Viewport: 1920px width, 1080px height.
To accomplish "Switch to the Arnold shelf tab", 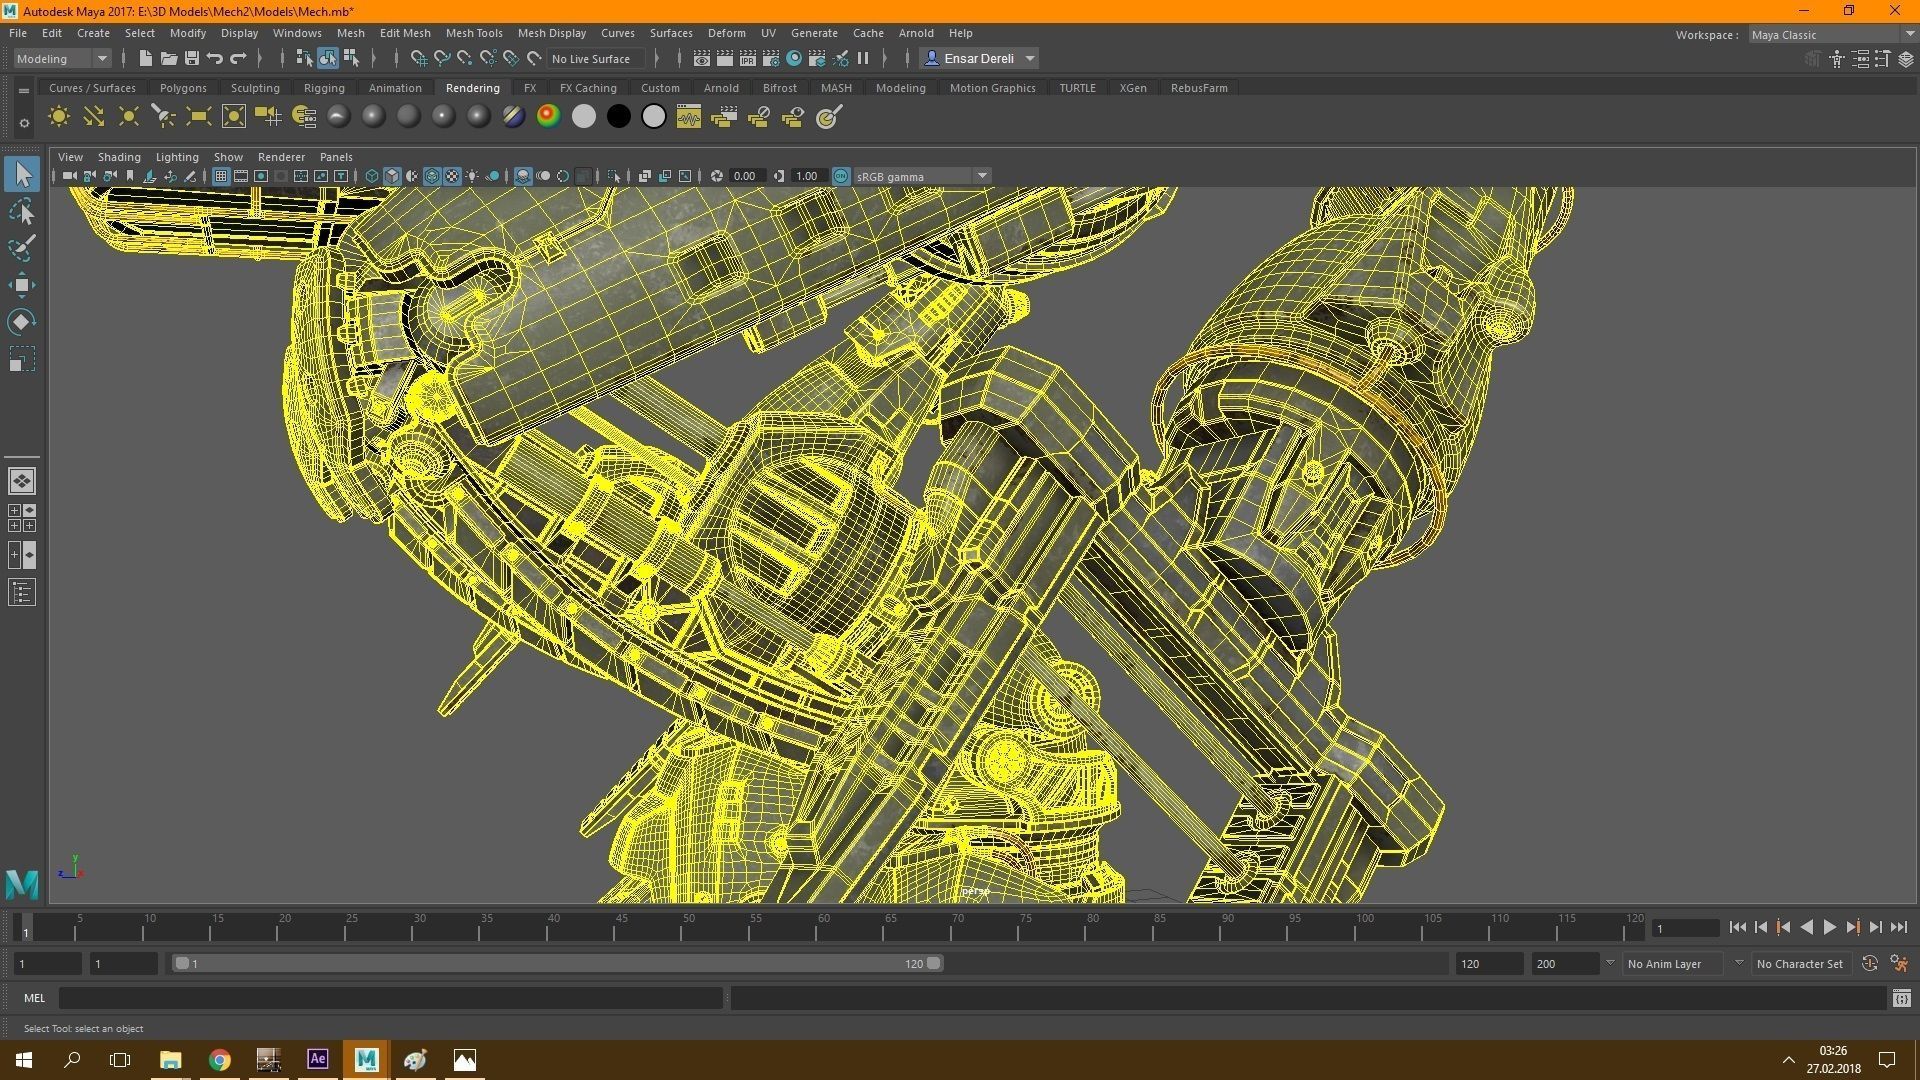I will (x=720, y=88).
